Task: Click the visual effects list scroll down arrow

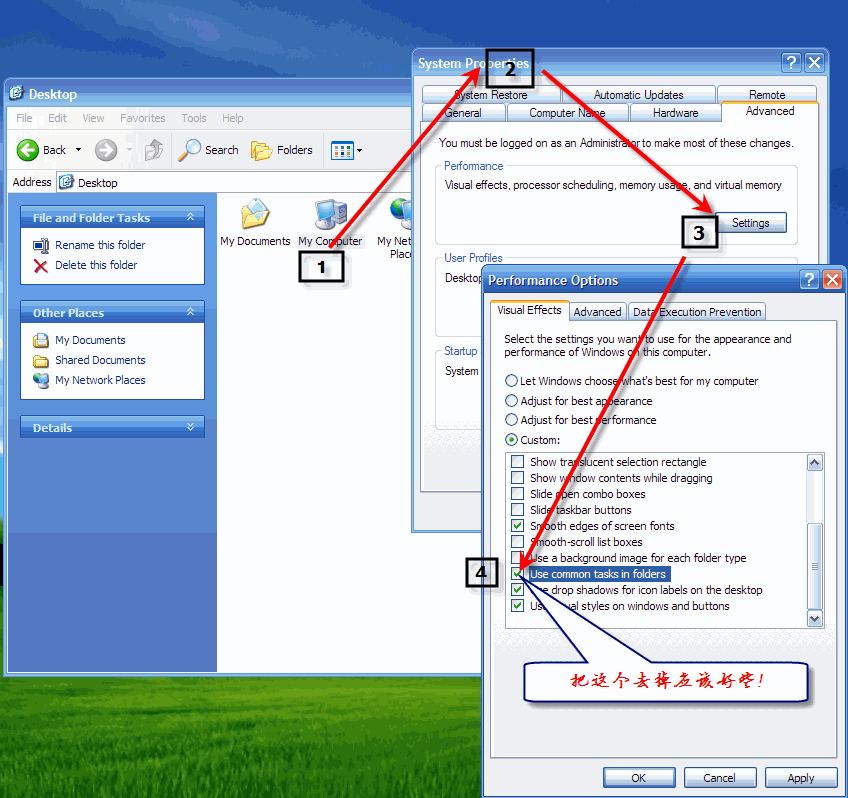Action: tap(814, 619)
